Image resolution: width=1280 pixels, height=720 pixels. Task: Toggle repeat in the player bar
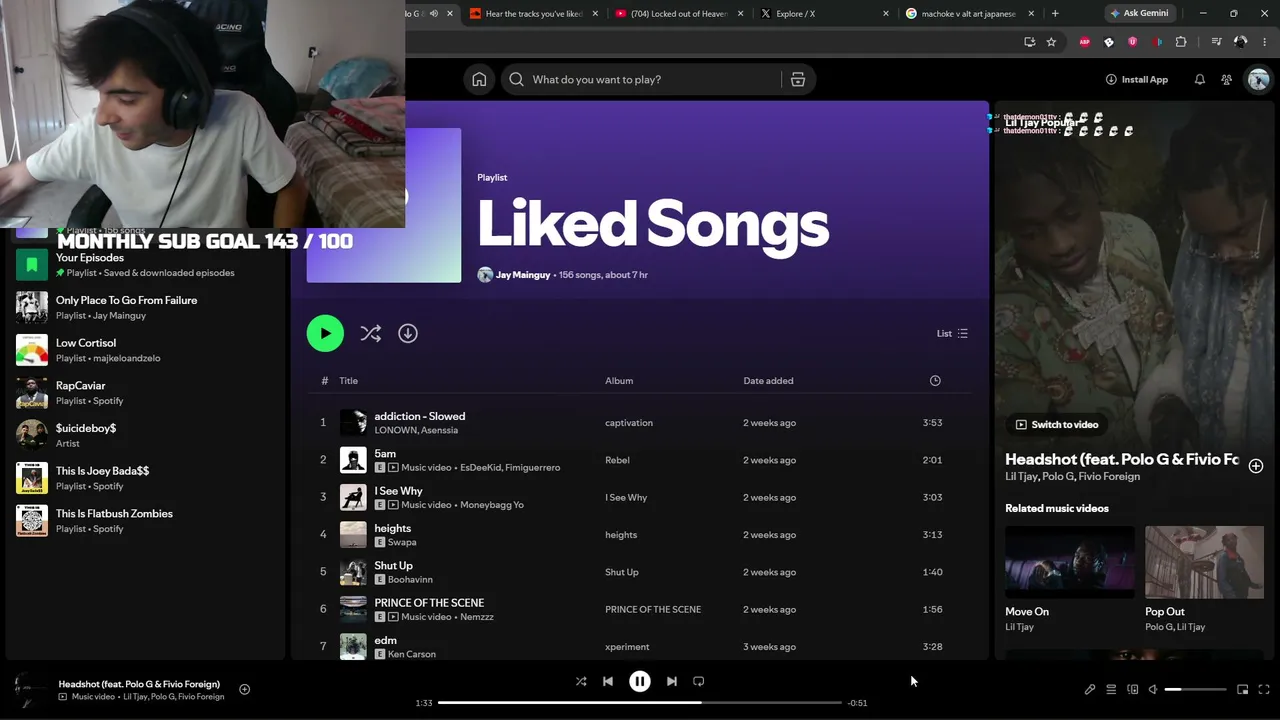tap(699, 681)
